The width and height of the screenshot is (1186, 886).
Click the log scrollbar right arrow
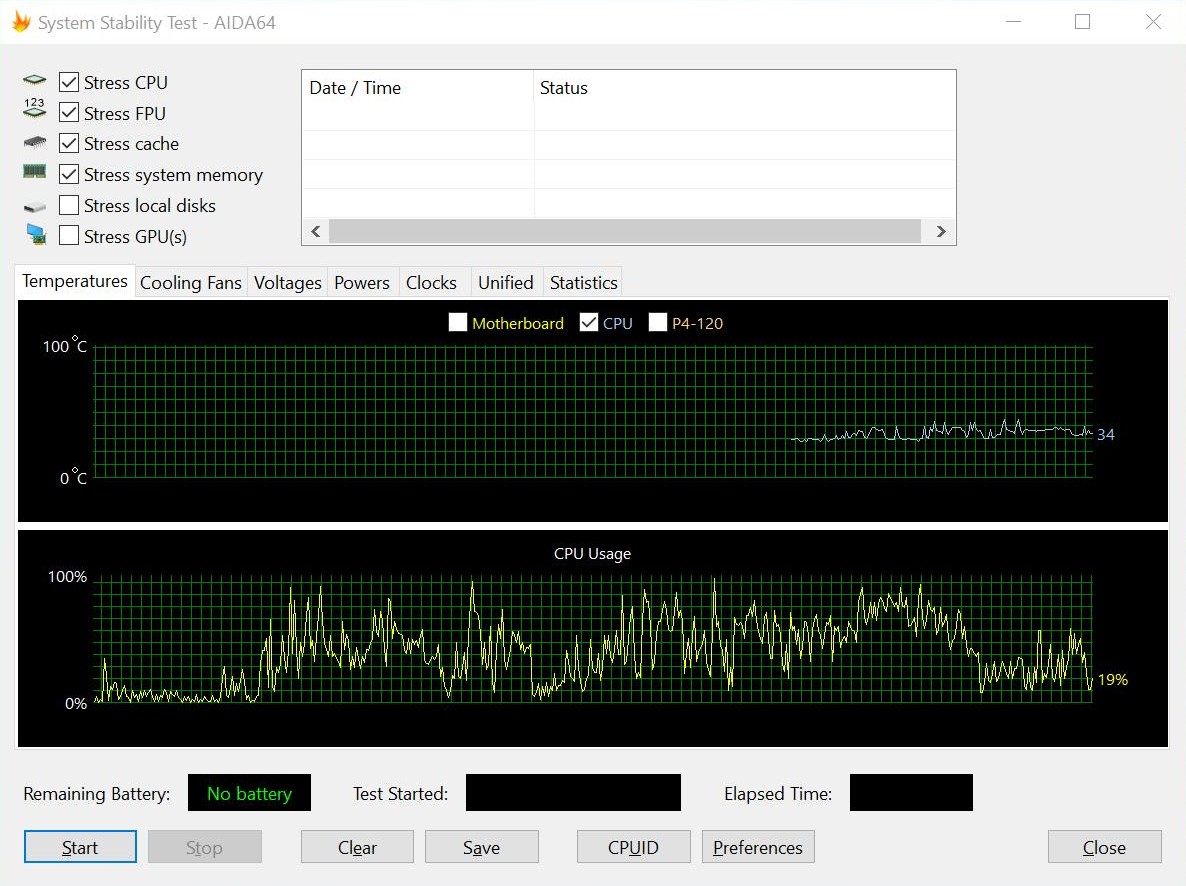point(940,232)
